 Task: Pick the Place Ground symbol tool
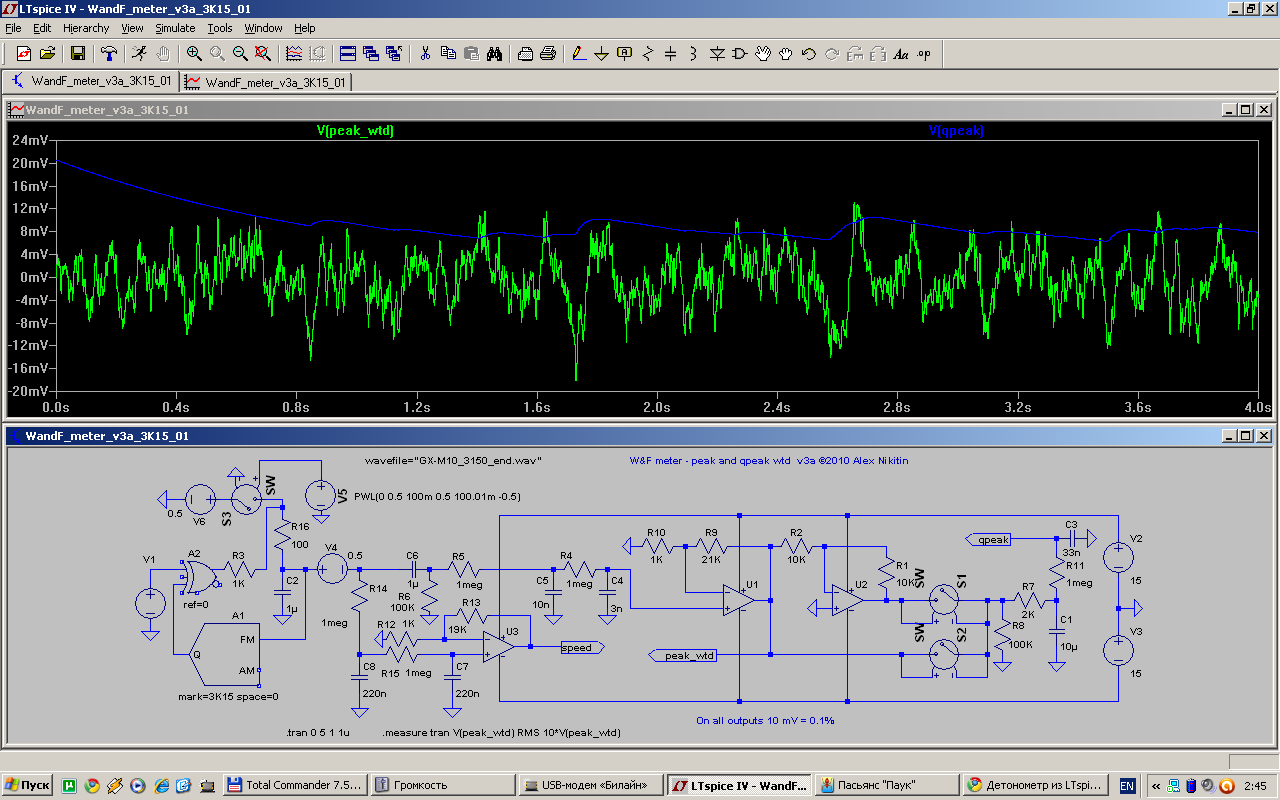coord(601,54)
